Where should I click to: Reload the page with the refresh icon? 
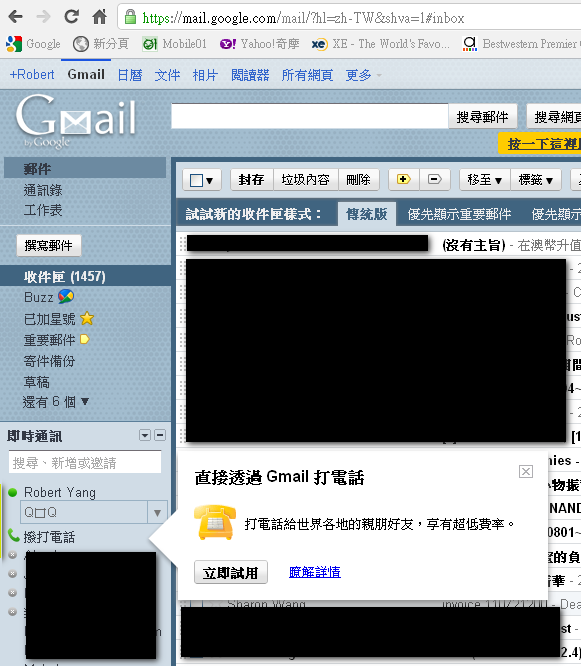coord(71,17)
